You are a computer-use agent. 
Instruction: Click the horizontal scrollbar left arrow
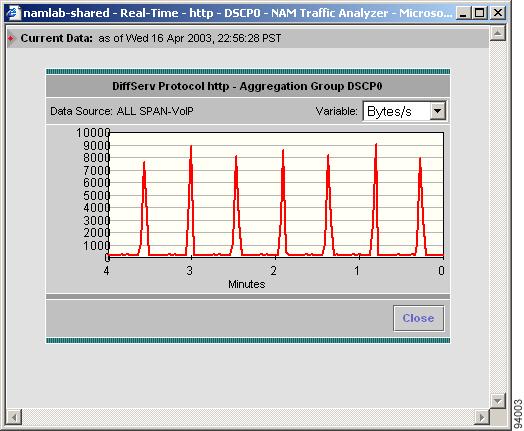pyautogui.click(x=14, y=417)
